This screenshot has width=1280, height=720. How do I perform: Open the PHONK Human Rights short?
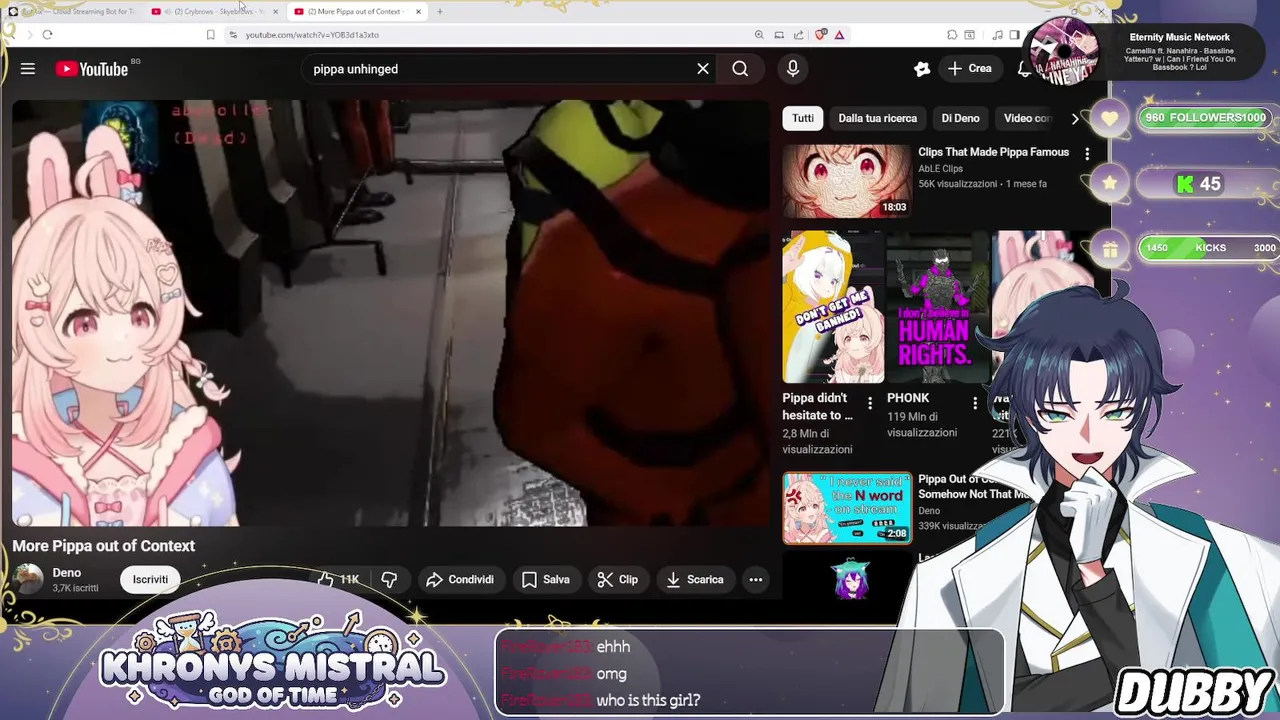coord(937,307)
